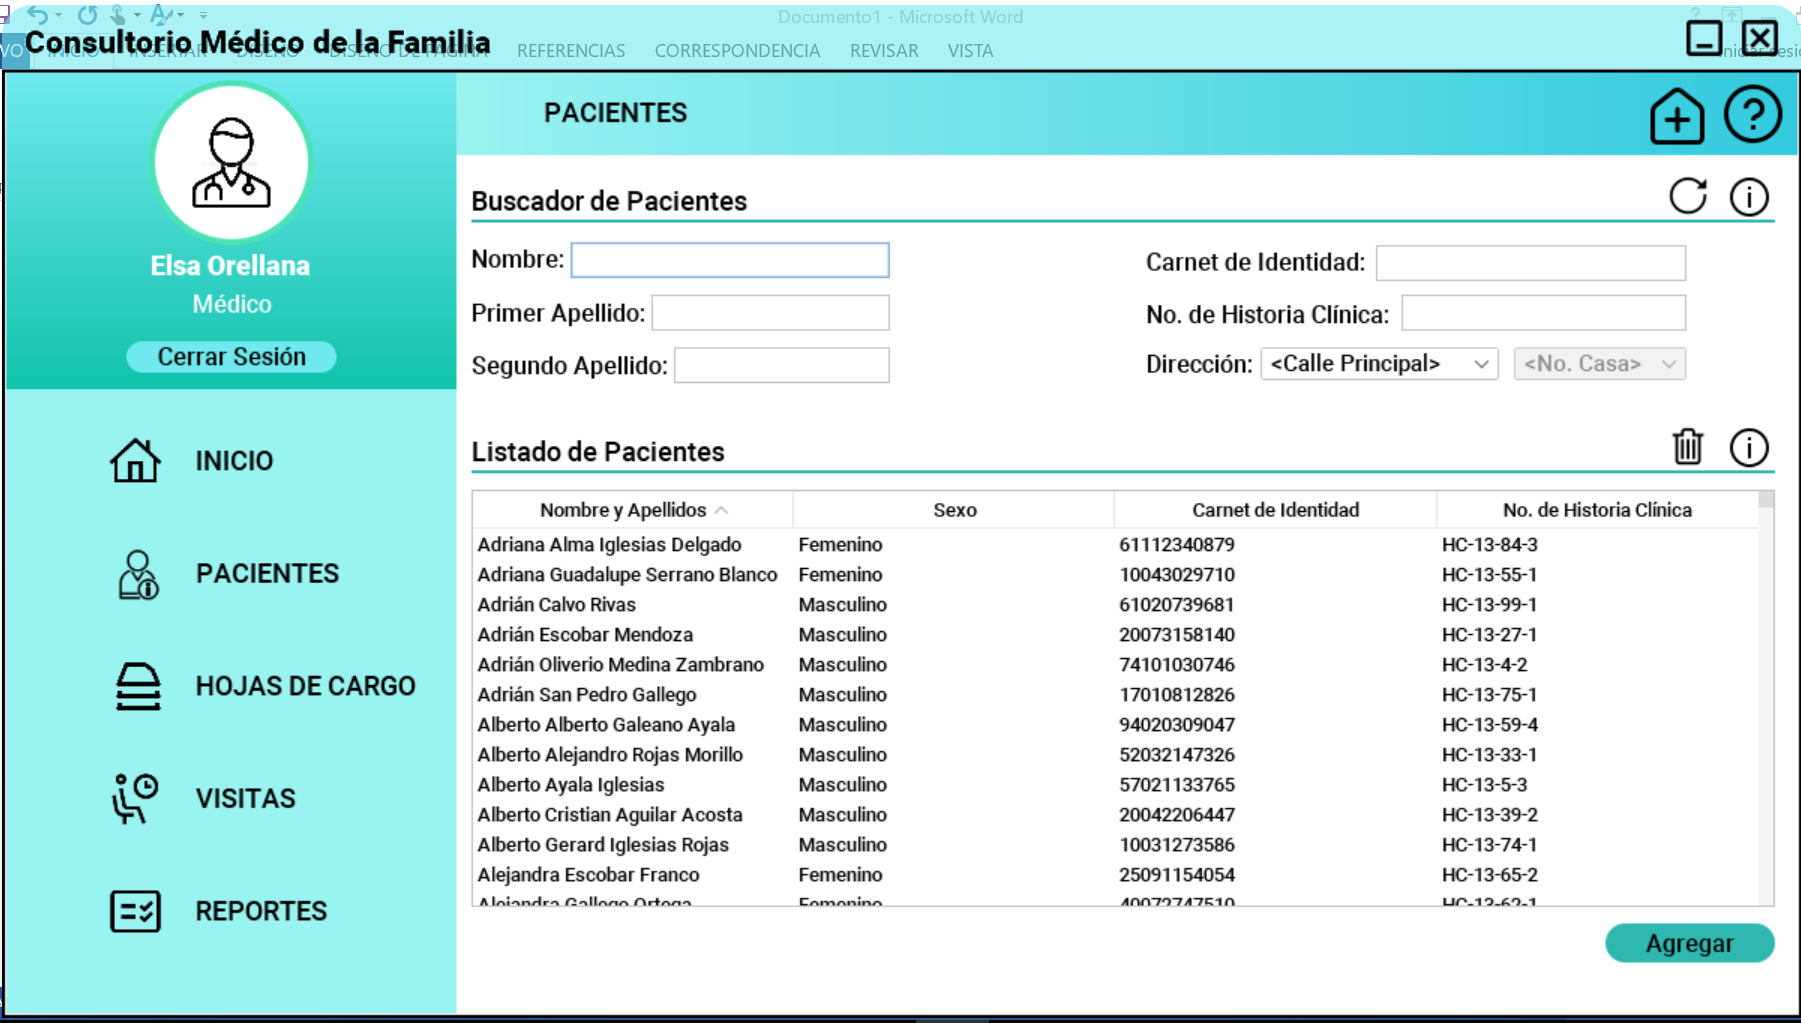Click the Sexo column header
Image resolution: width=1801 pixels, height=1023 pixels.
pyautogui.click(x=954, y=510)
